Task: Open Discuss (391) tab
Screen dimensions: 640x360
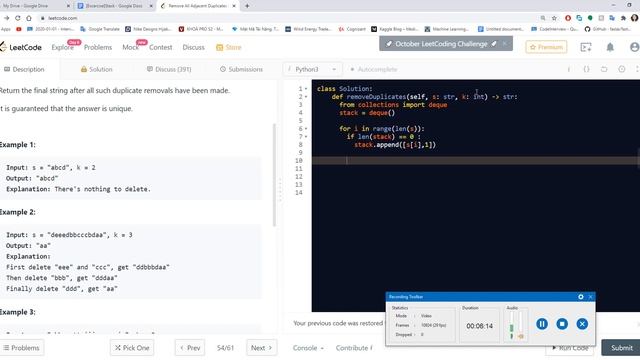Action: (x=169, y=69)
